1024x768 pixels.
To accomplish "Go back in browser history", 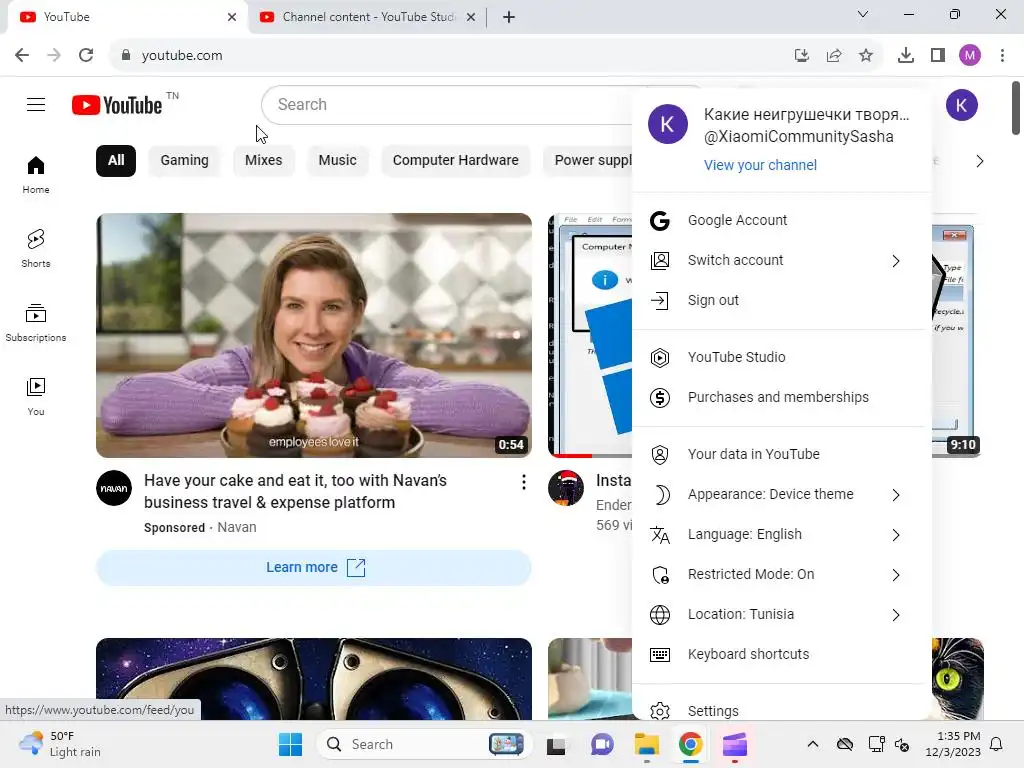I will coord(22,55).
